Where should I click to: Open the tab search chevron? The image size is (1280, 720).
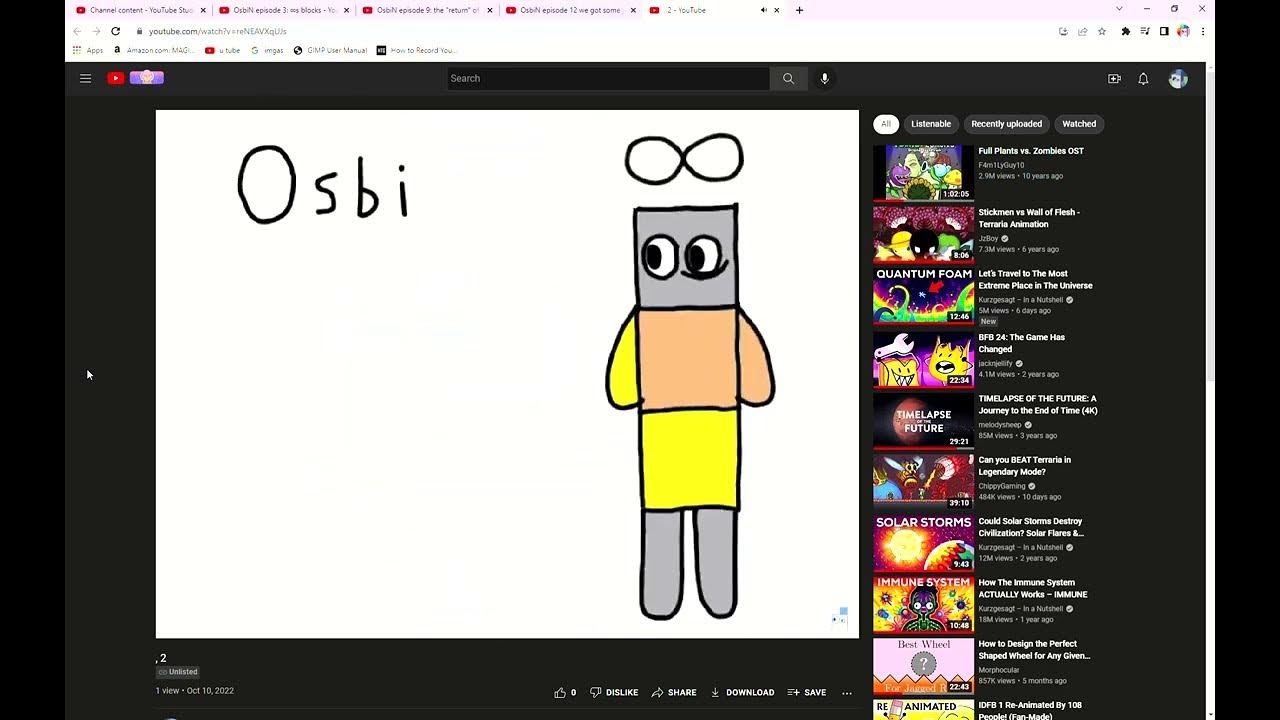[x=1118, y=9]
